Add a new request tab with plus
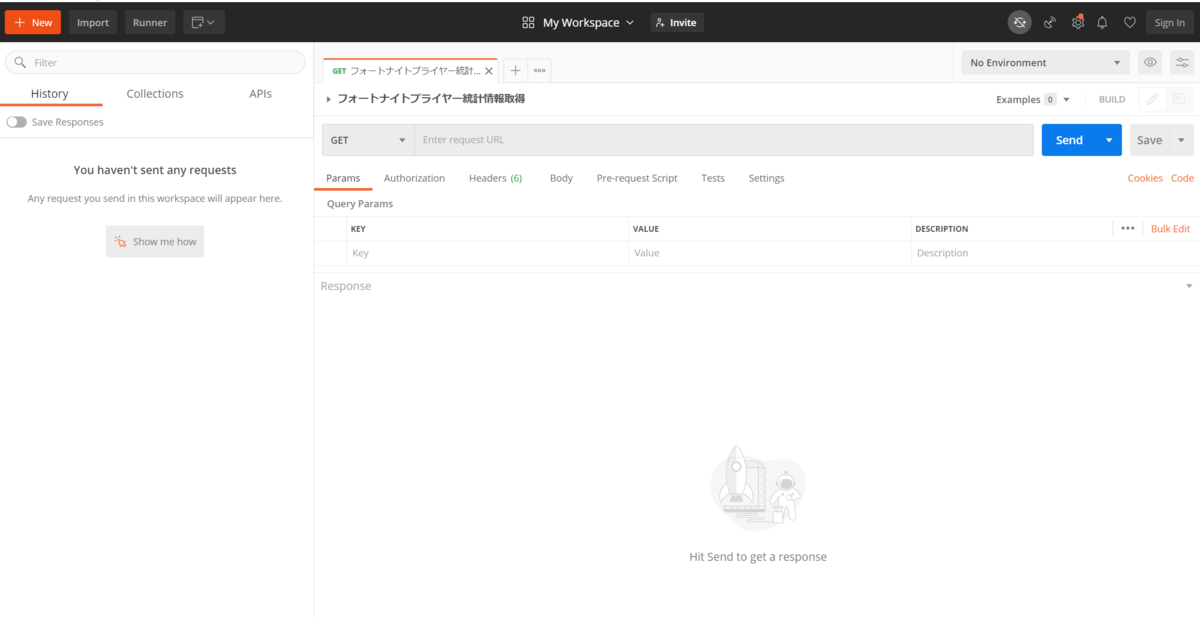1200x618 pixels. (x=515, y=70)
